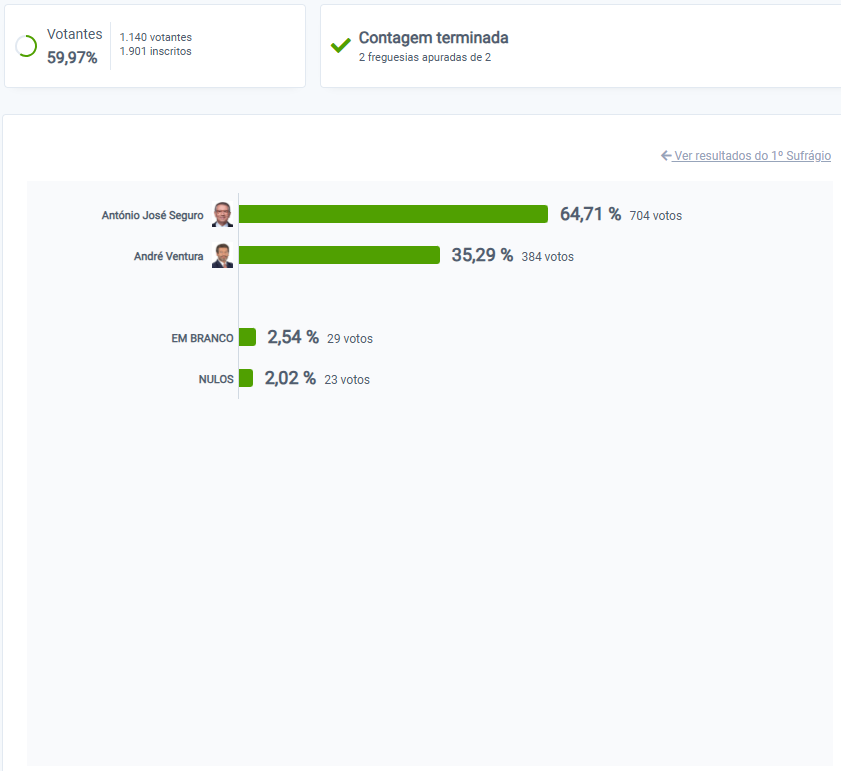Click the left arrow icon before Ver resultados
The width and height of the screenshot is (841, 771).
coord(666,156)
